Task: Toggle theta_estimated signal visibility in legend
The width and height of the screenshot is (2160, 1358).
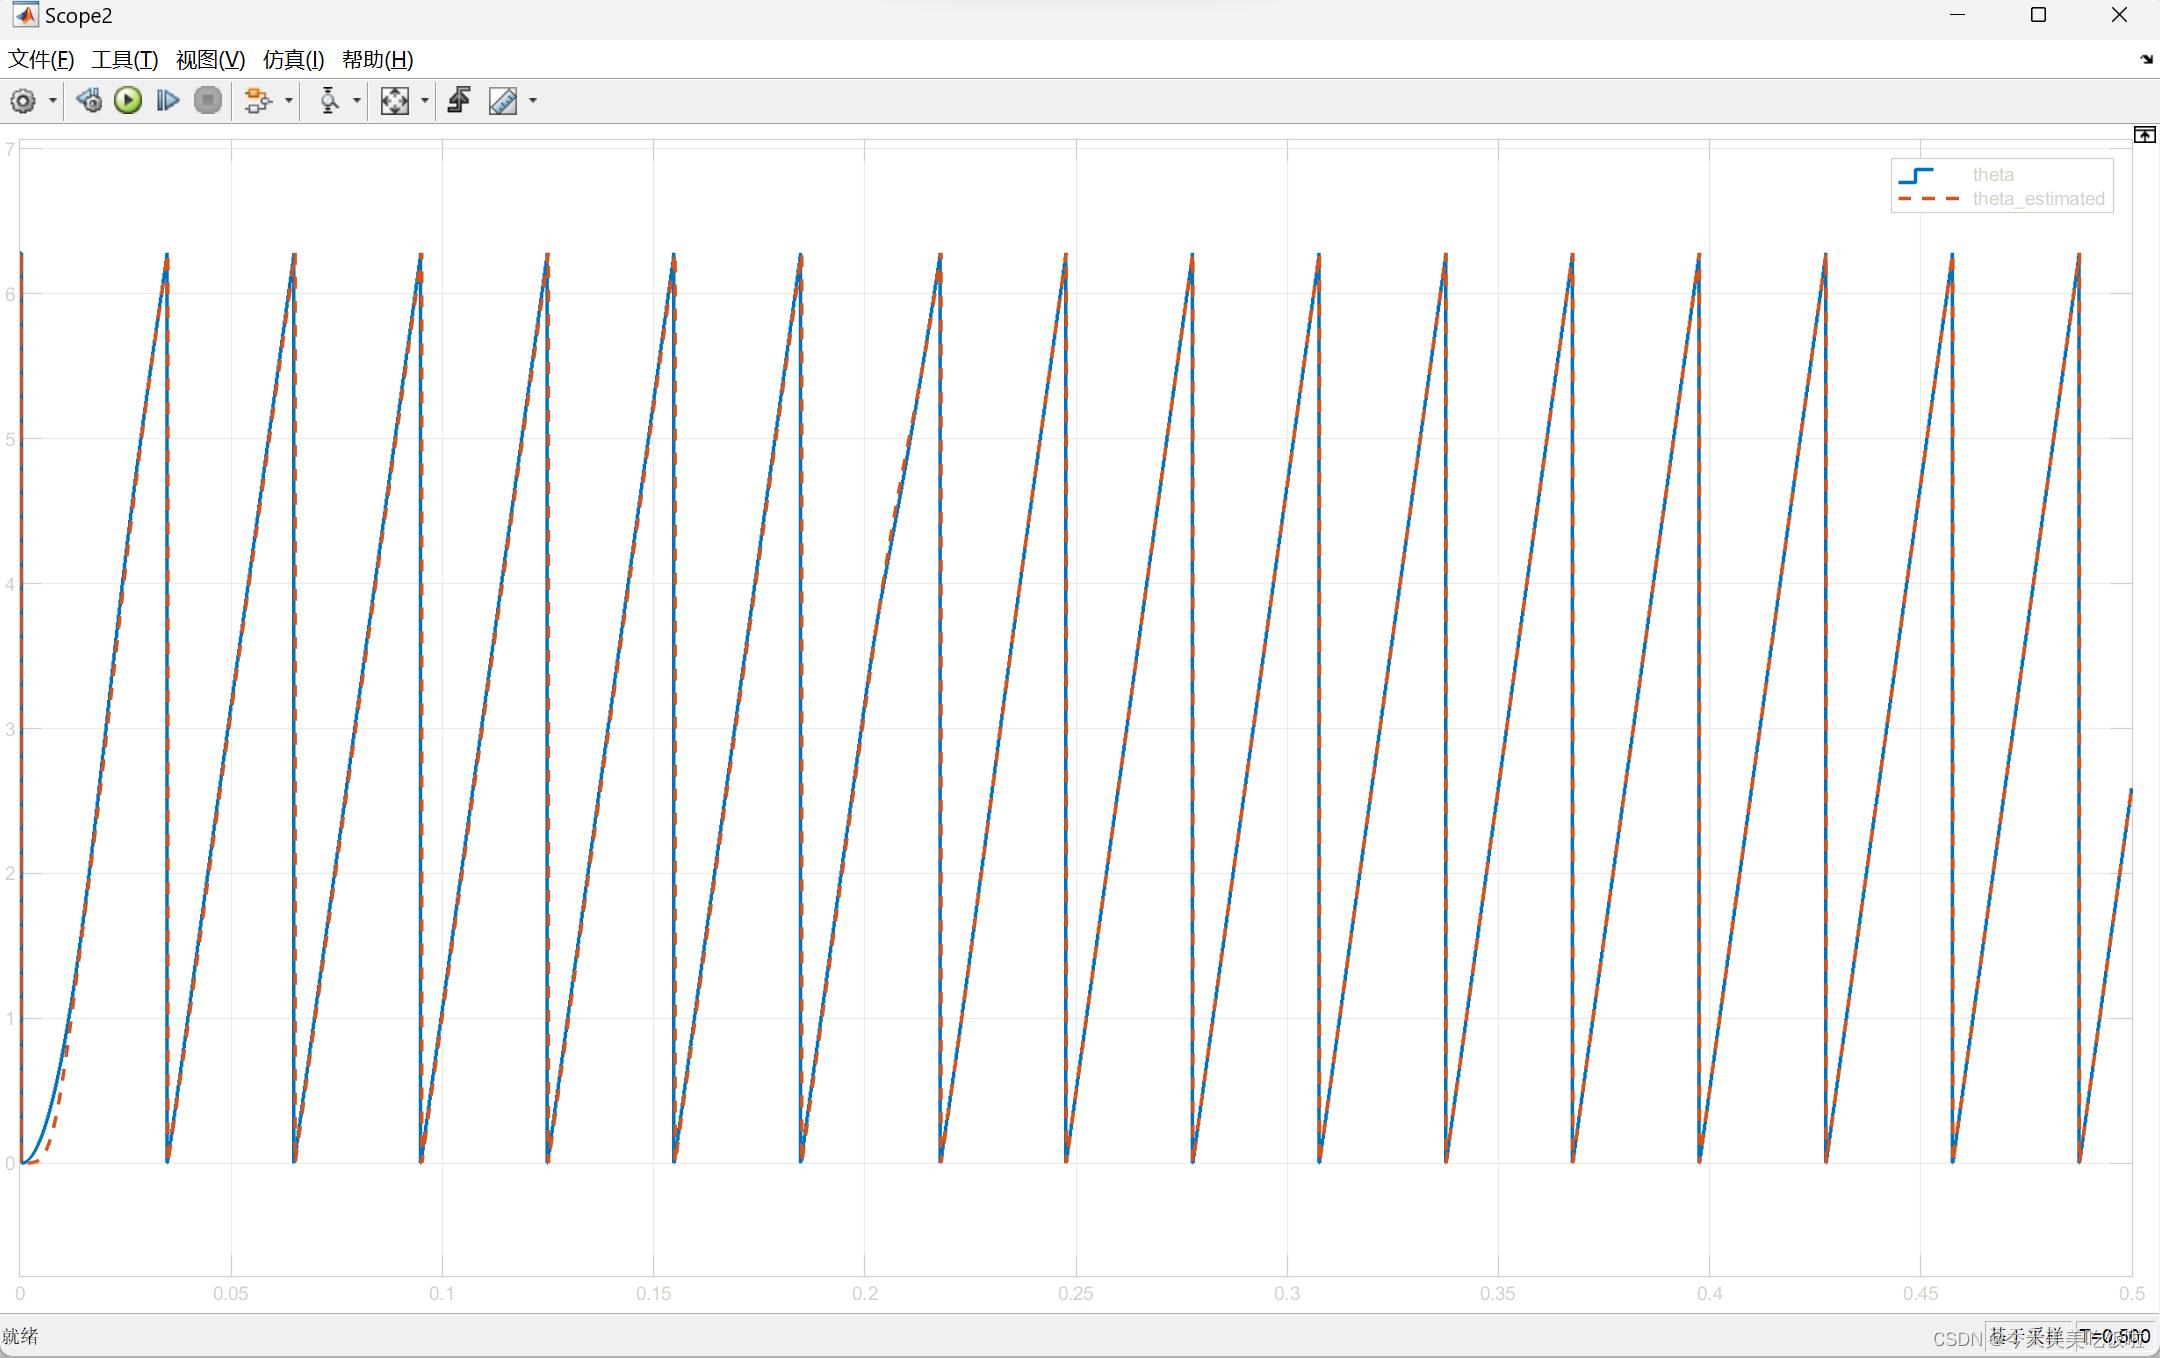Action: (x=2038, y=199)
